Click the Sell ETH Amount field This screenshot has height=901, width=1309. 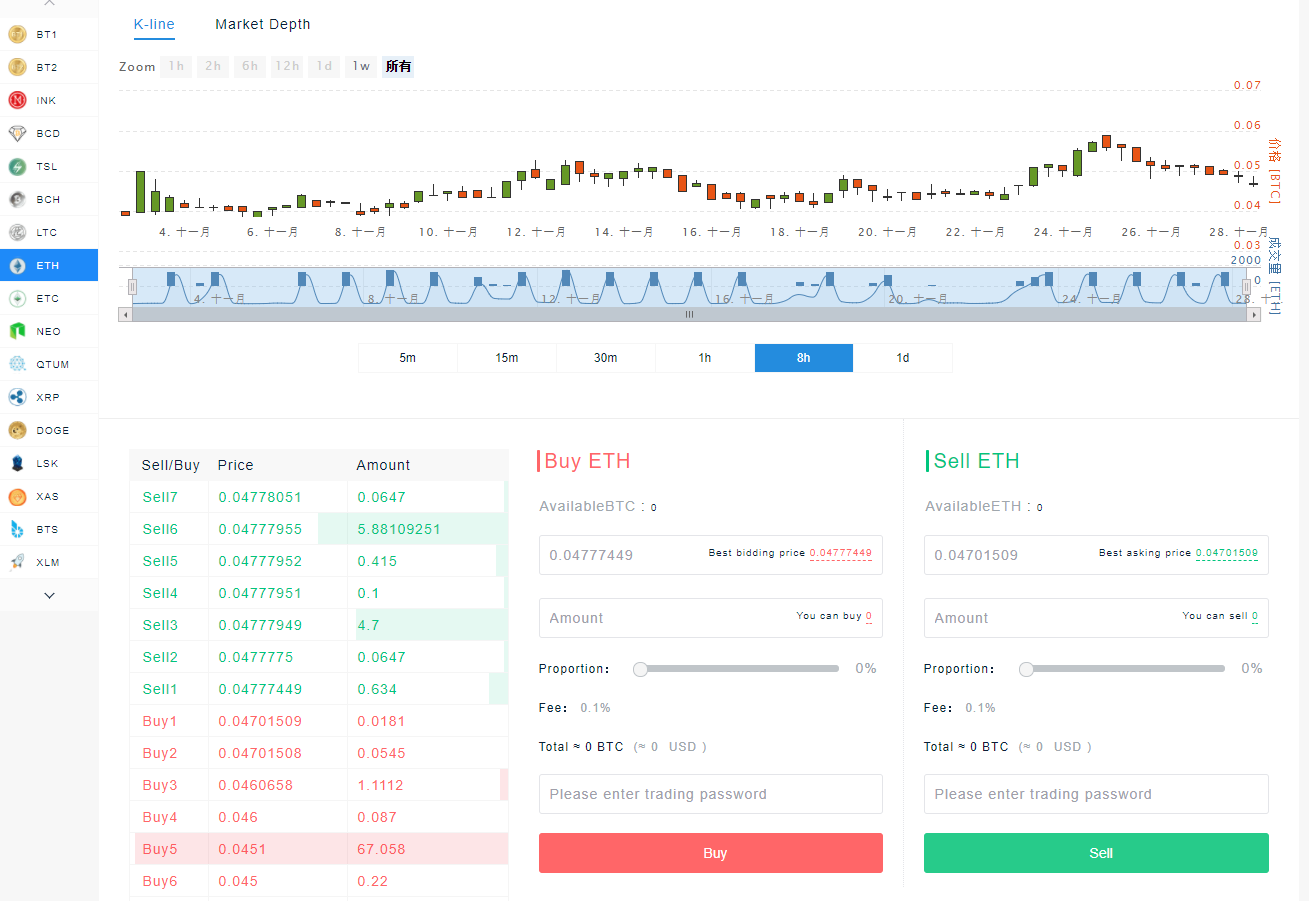[x=1096, y=618]
